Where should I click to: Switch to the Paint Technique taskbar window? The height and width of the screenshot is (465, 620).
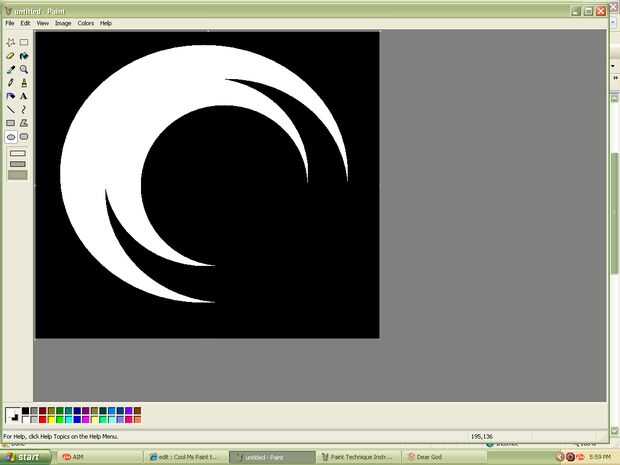358,457
